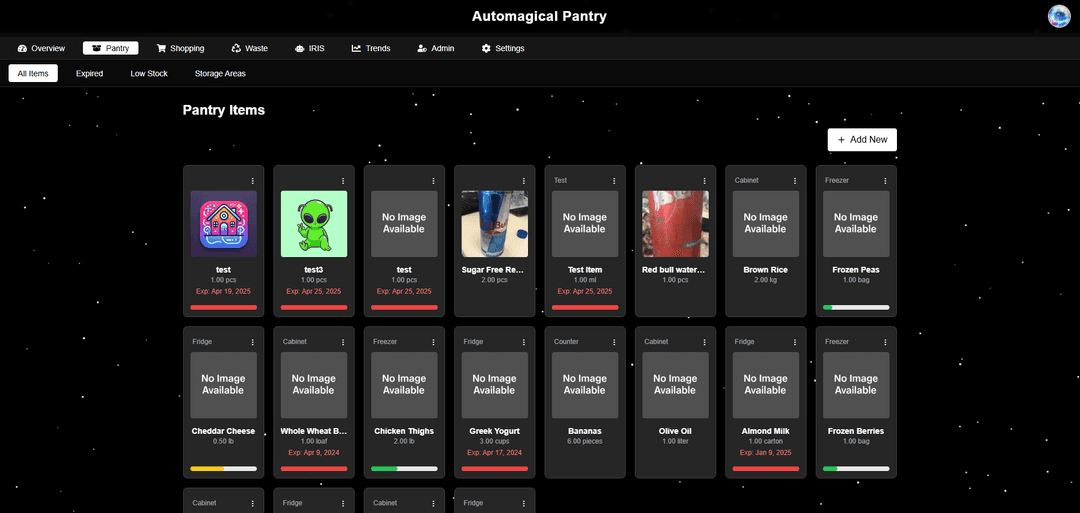Click the Almond Milk red expiry bar
The height and width of the screenshot is (513, 1080).
coord(766,468)
